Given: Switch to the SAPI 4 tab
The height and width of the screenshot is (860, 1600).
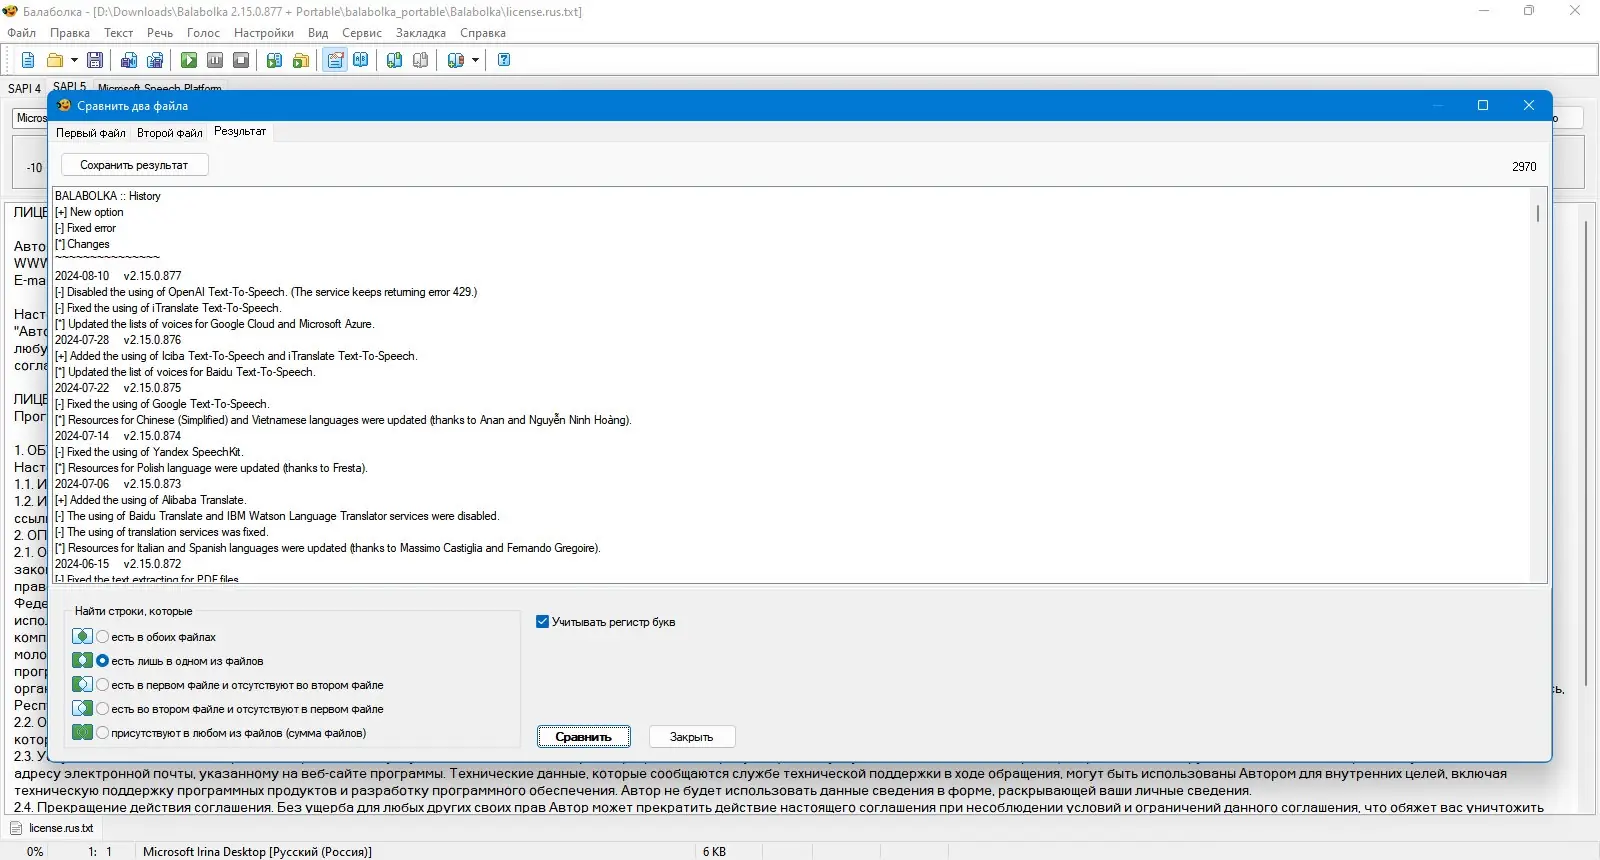Looking at the screenshot, I should (x=24, y=88).
